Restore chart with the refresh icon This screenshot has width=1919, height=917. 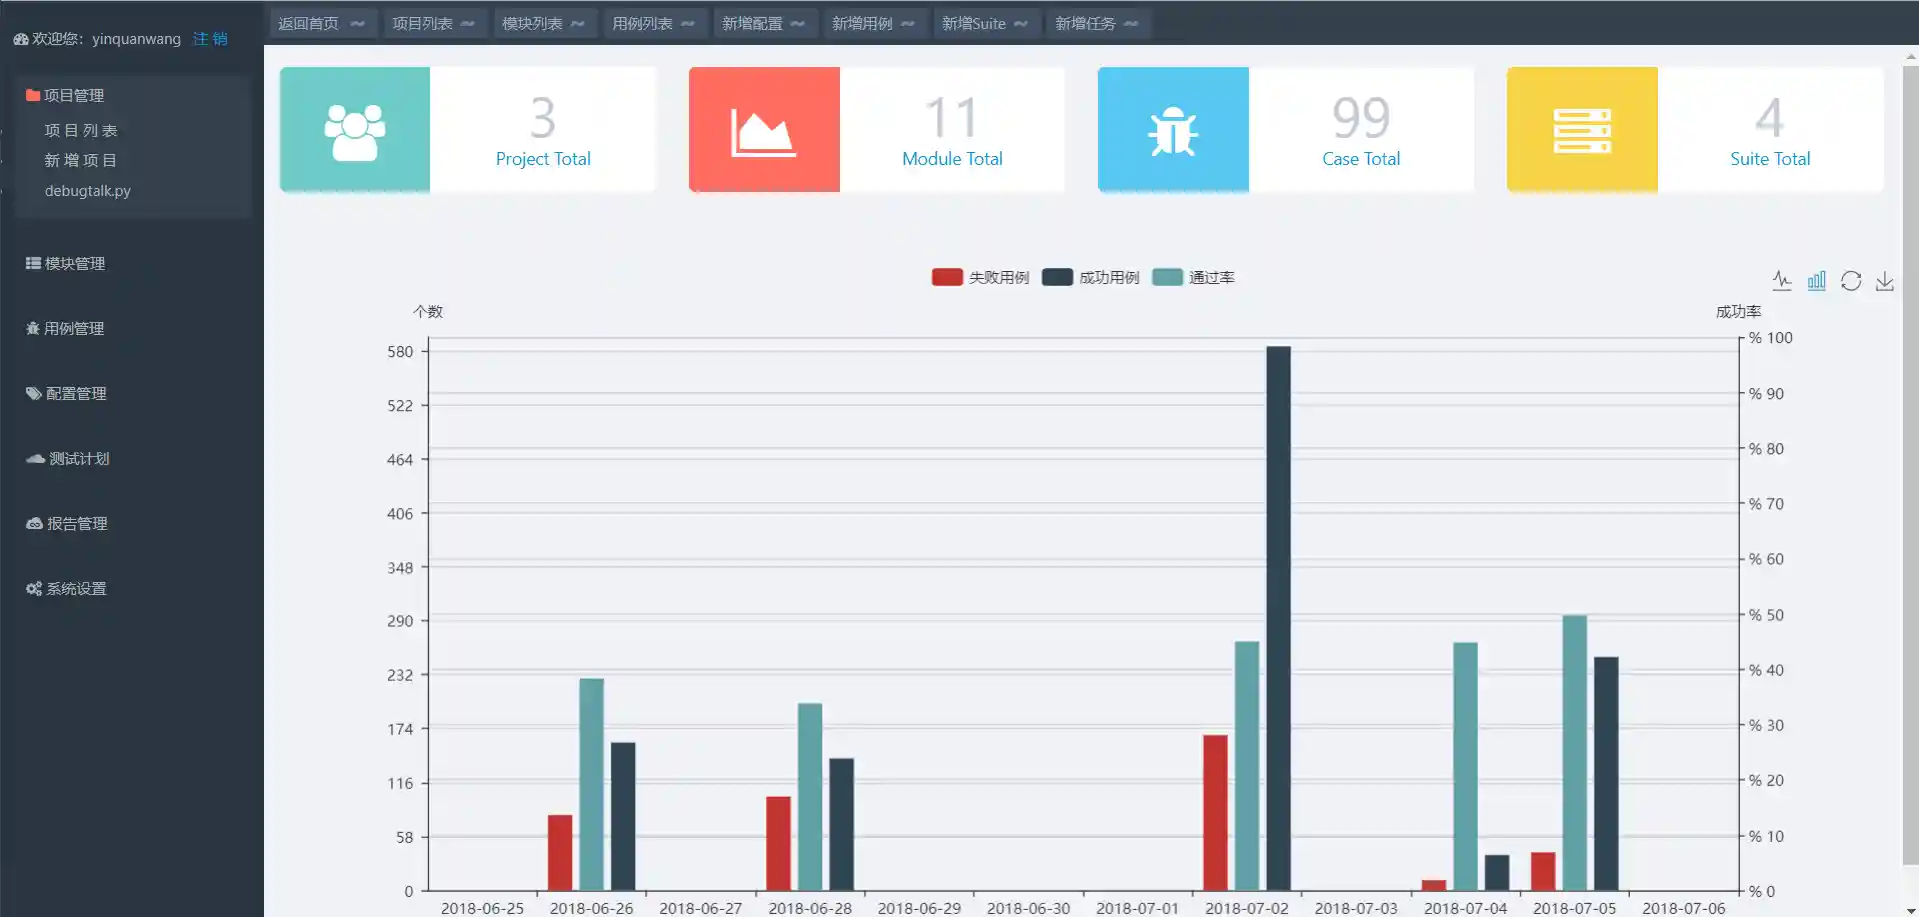(1851, 280)
